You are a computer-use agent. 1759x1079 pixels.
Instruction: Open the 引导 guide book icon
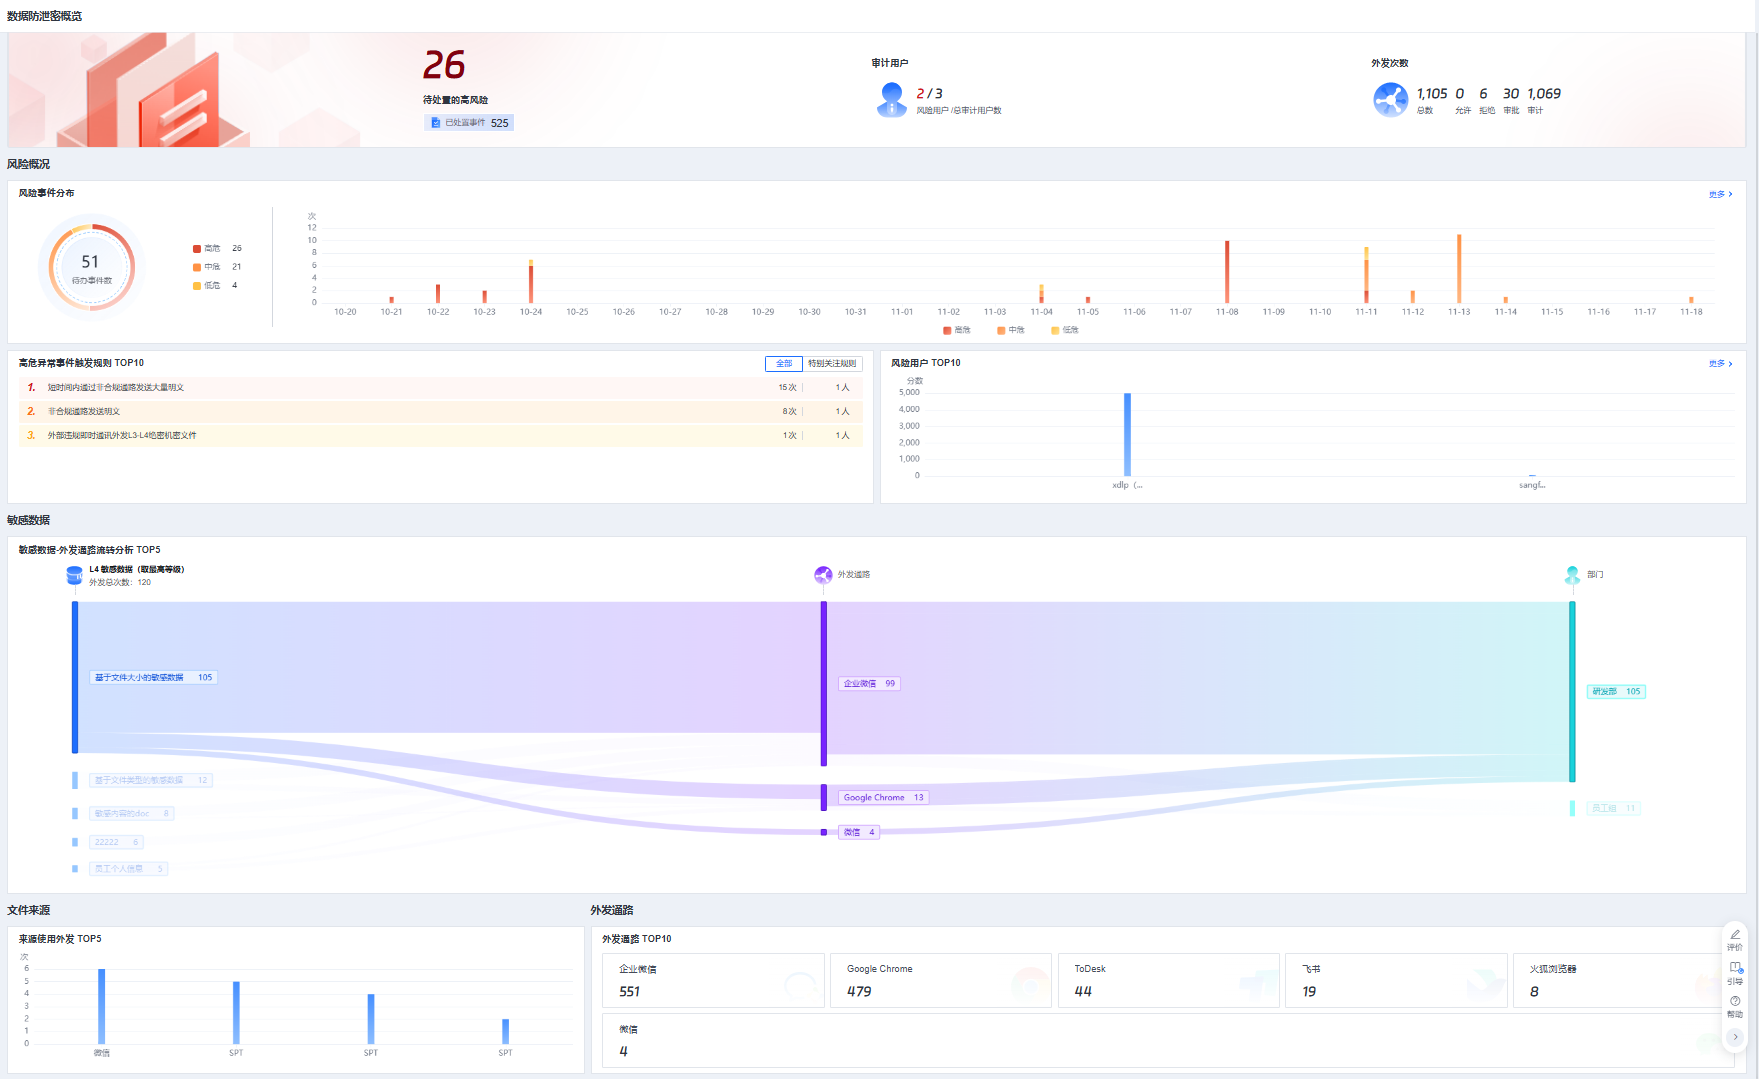point(1735,968)
